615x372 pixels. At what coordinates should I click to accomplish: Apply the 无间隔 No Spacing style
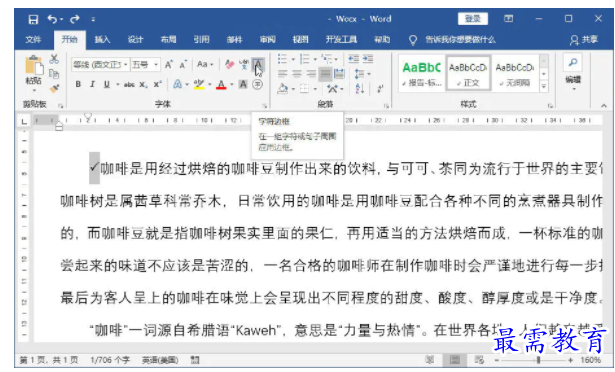515,74
